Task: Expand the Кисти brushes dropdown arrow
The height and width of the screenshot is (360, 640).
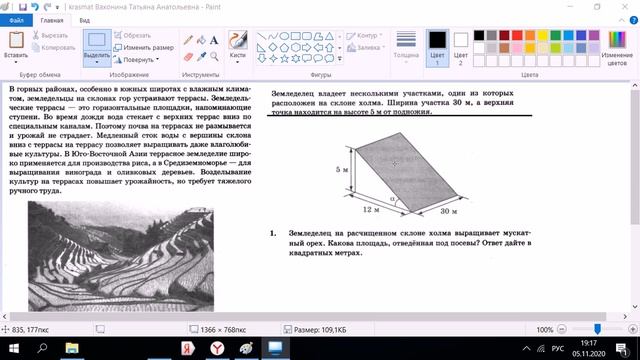Action: pyautogui.click(x=238, y=62)
